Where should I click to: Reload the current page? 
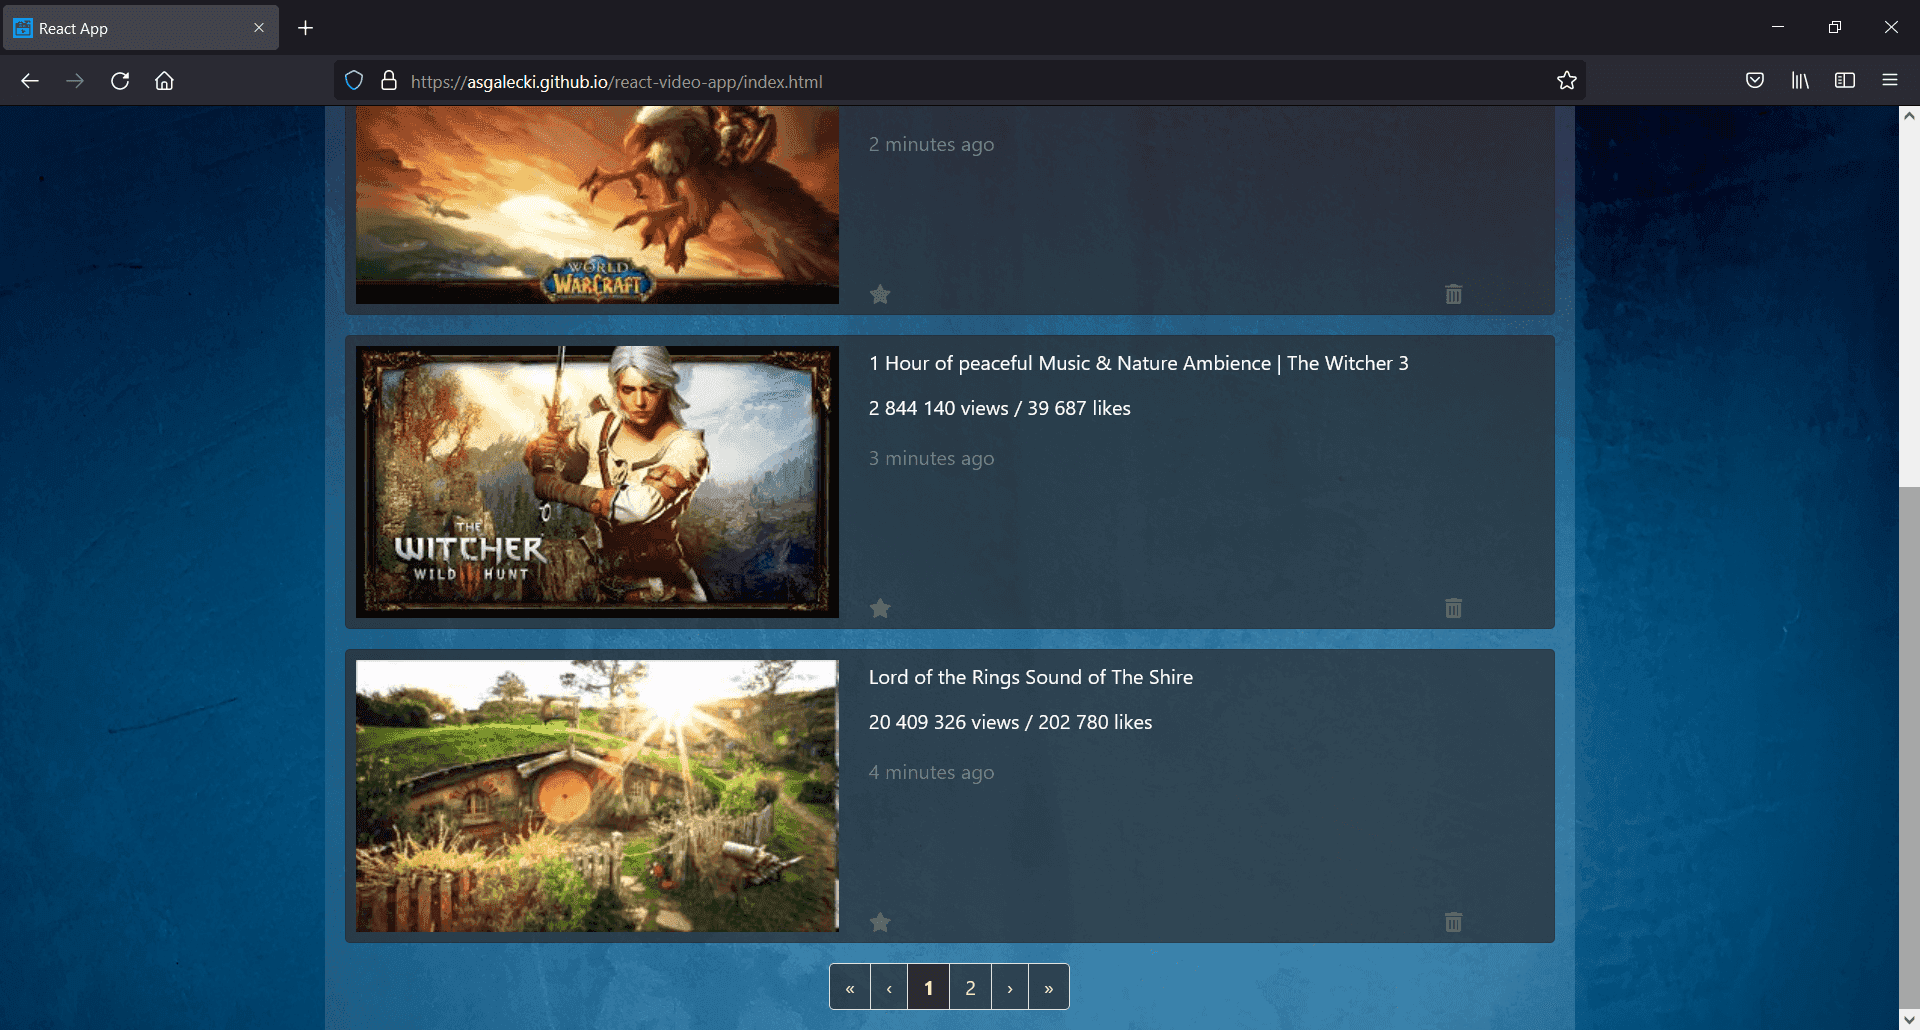pyautogui.click(x=120, y=81)
